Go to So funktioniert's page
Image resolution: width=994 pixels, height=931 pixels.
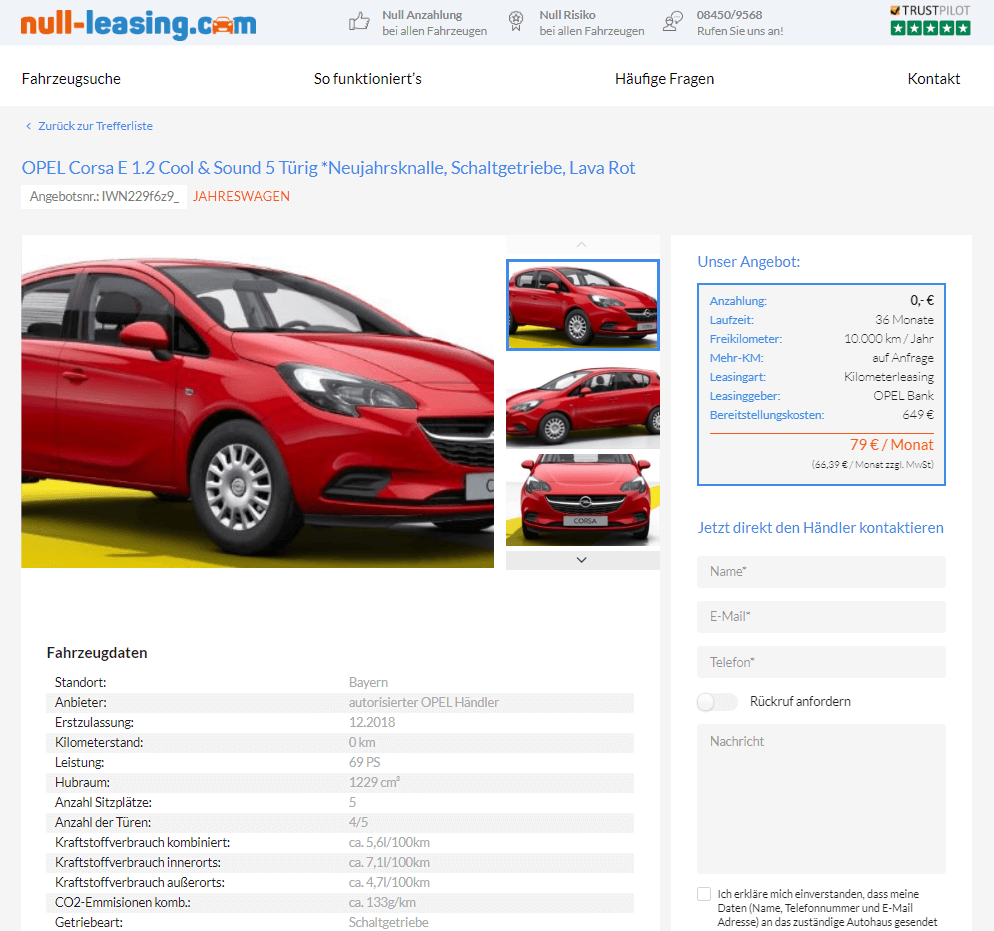tap(368, 79)
